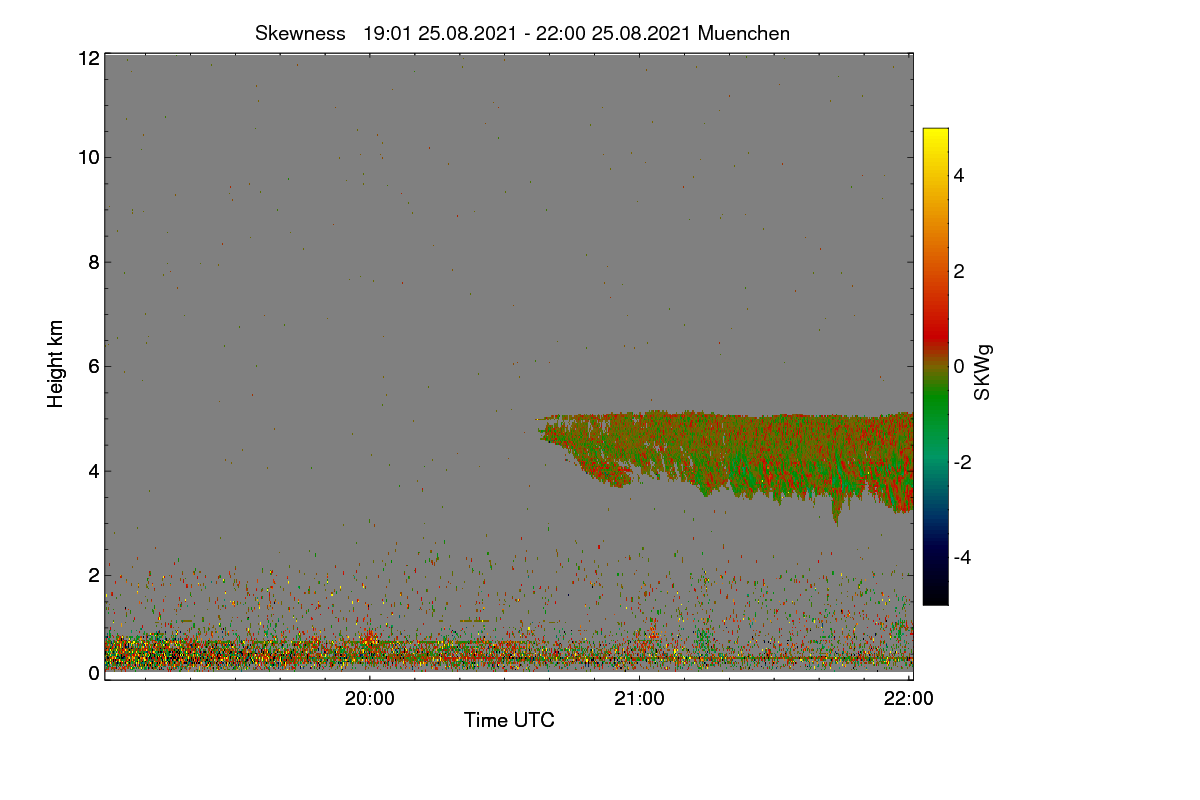Click the "SKWg" colorbar label
Image resolution: width=1200 pixels, height=800 pixels.
click(x=983, y=372)
